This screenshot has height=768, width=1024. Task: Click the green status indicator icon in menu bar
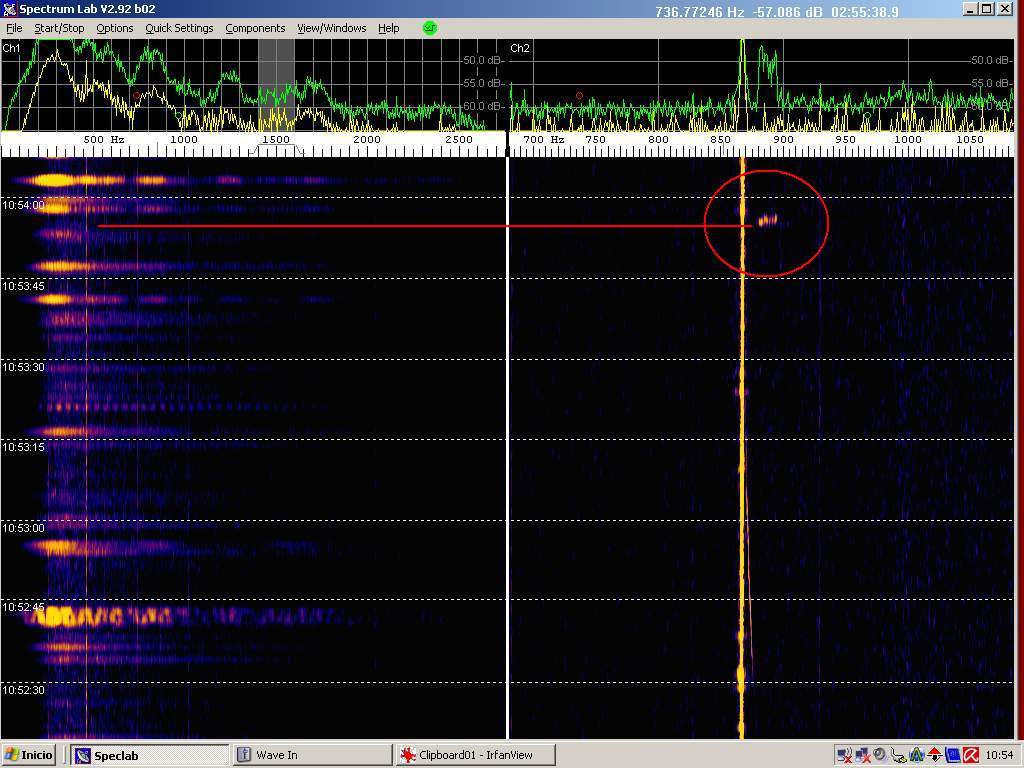430,28
